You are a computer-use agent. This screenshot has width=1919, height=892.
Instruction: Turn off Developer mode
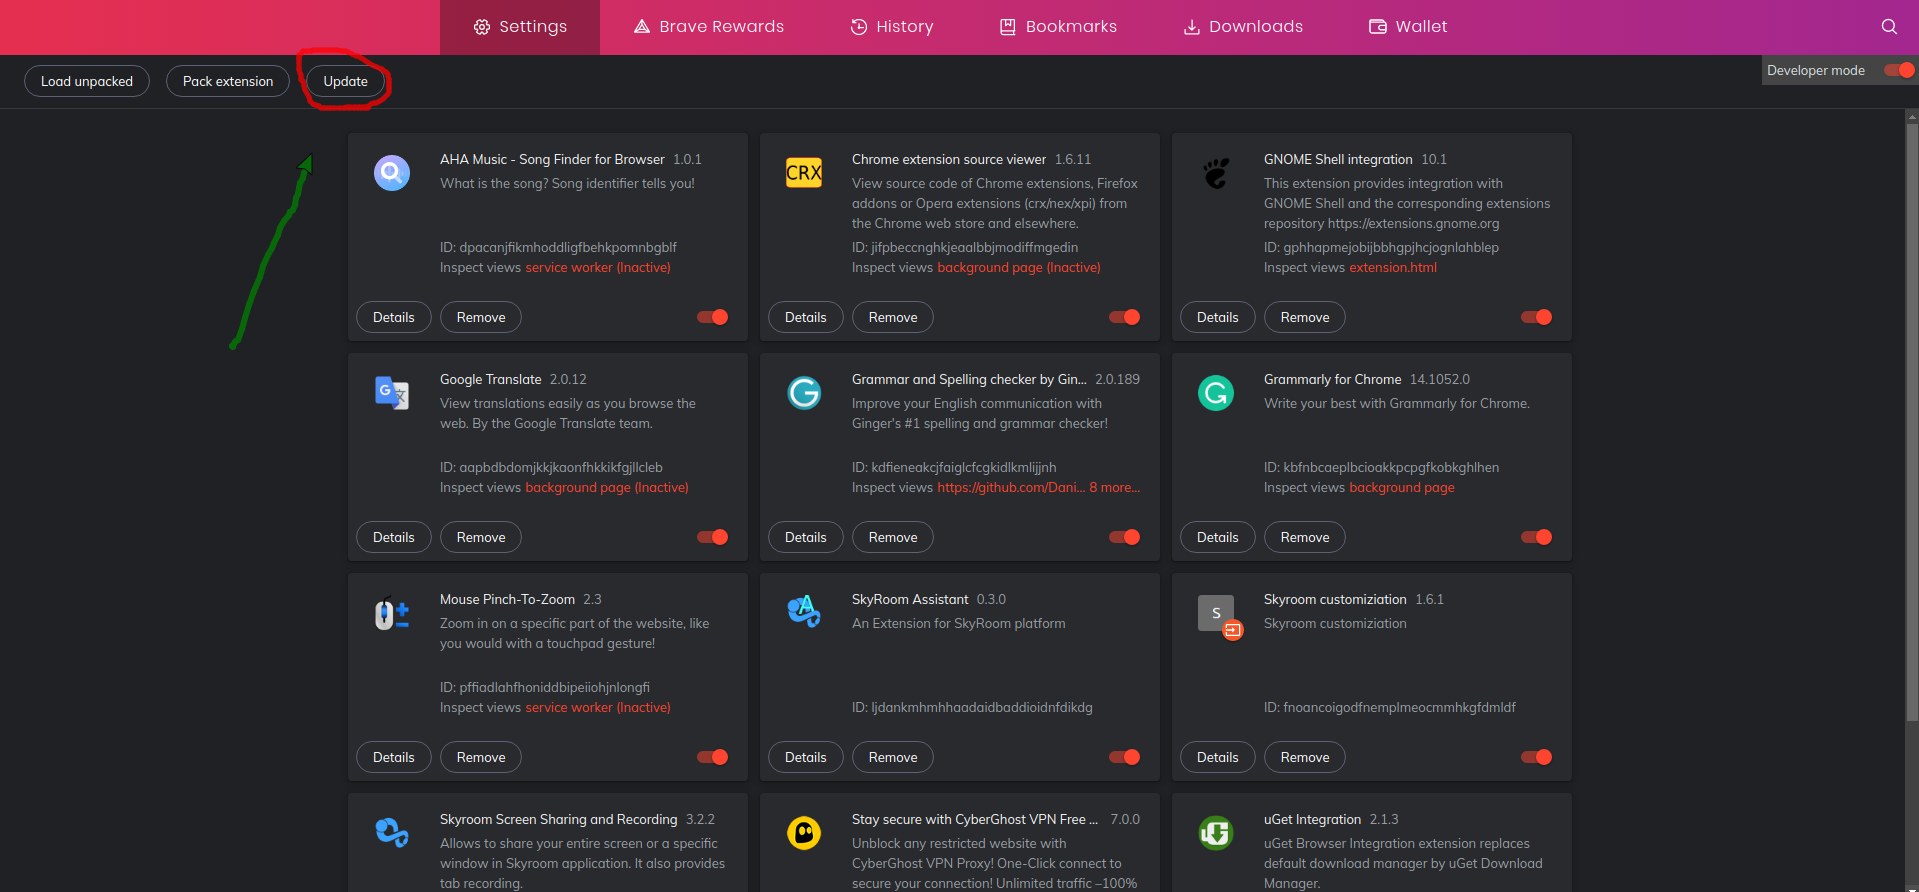[x=1899, y=70]
